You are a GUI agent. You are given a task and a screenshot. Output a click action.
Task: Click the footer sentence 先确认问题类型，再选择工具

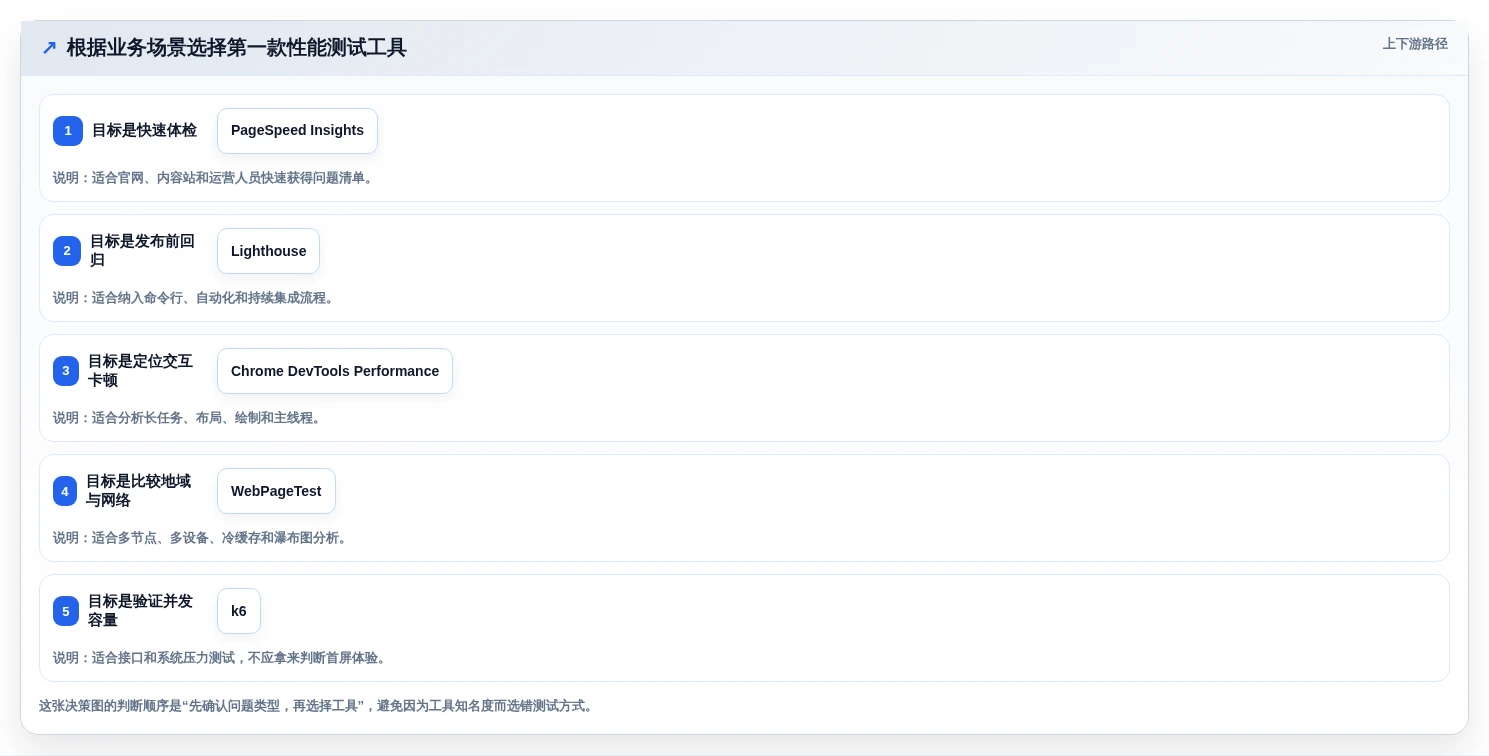[x=318, y=706]
